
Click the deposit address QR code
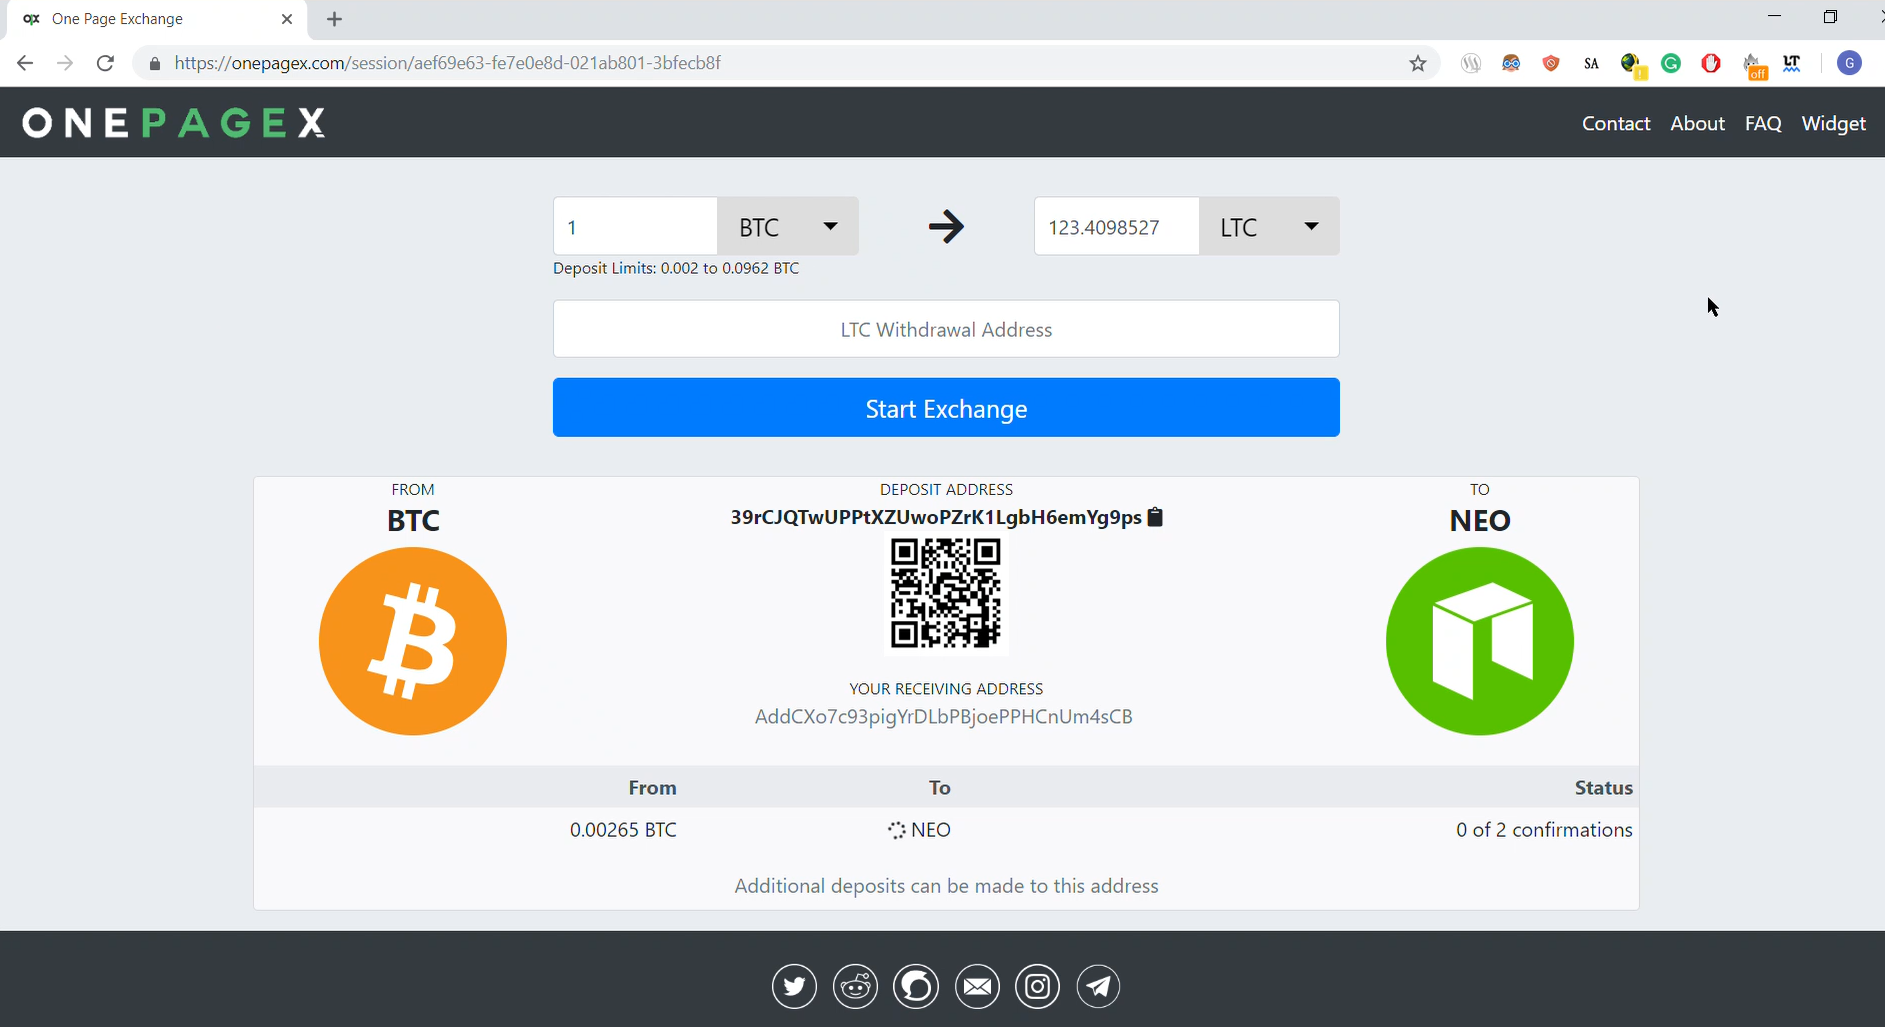[x=946, y=593]
